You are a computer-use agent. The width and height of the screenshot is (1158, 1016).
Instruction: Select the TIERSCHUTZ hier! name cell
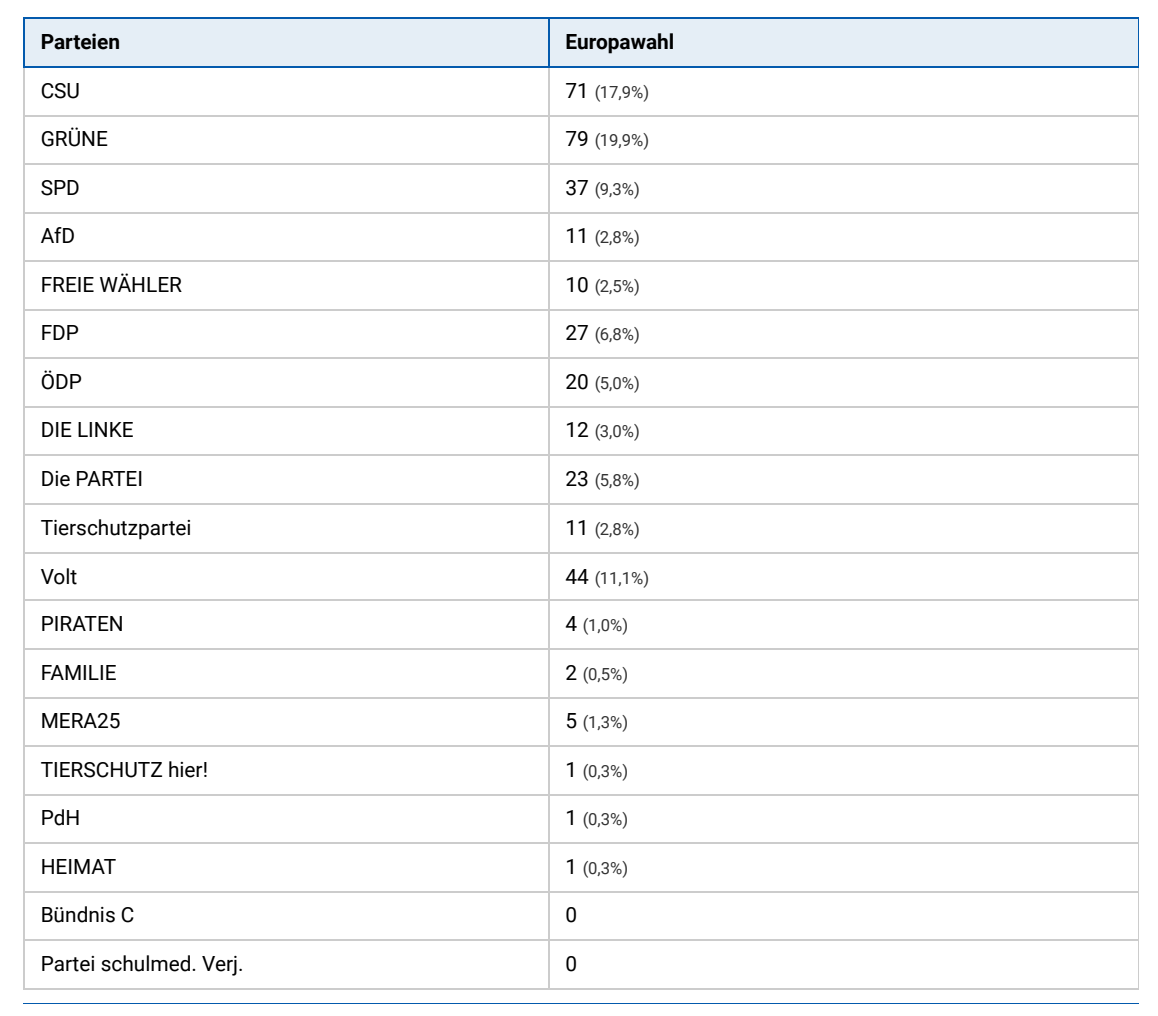pyautogui.click(x=287, y=770)
